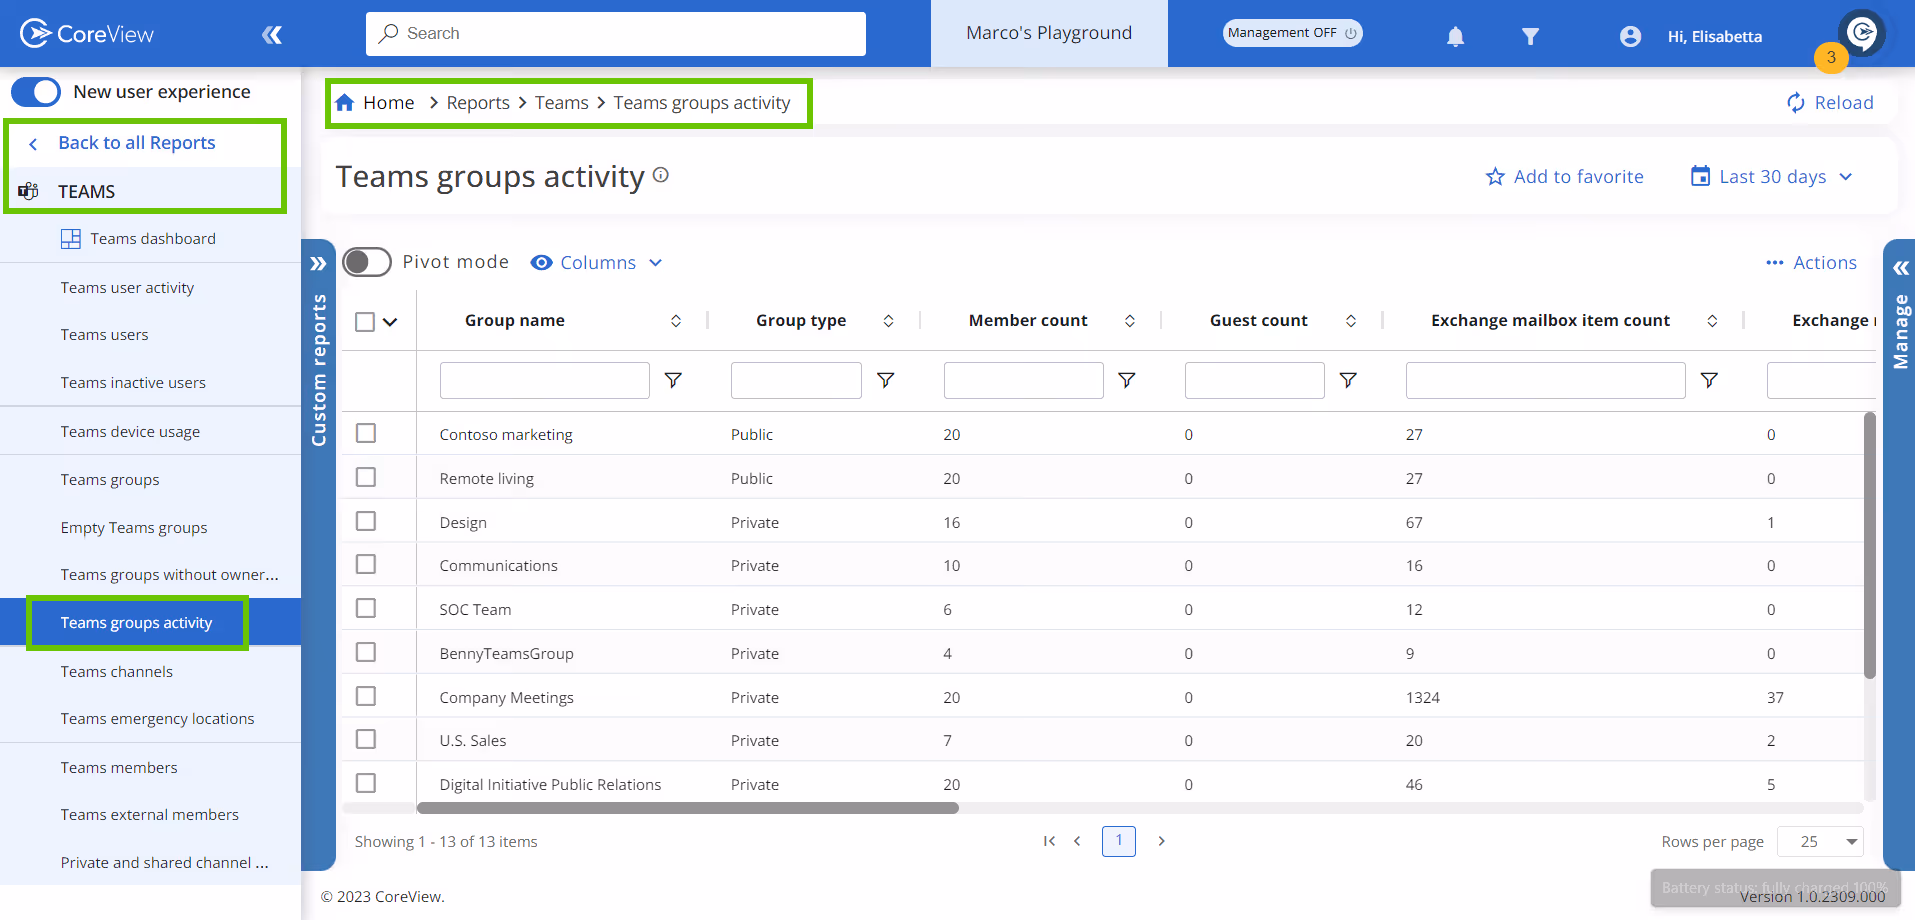Go to the first page icon
The width and height of the screenshot is (1915, 920).
1049,841
